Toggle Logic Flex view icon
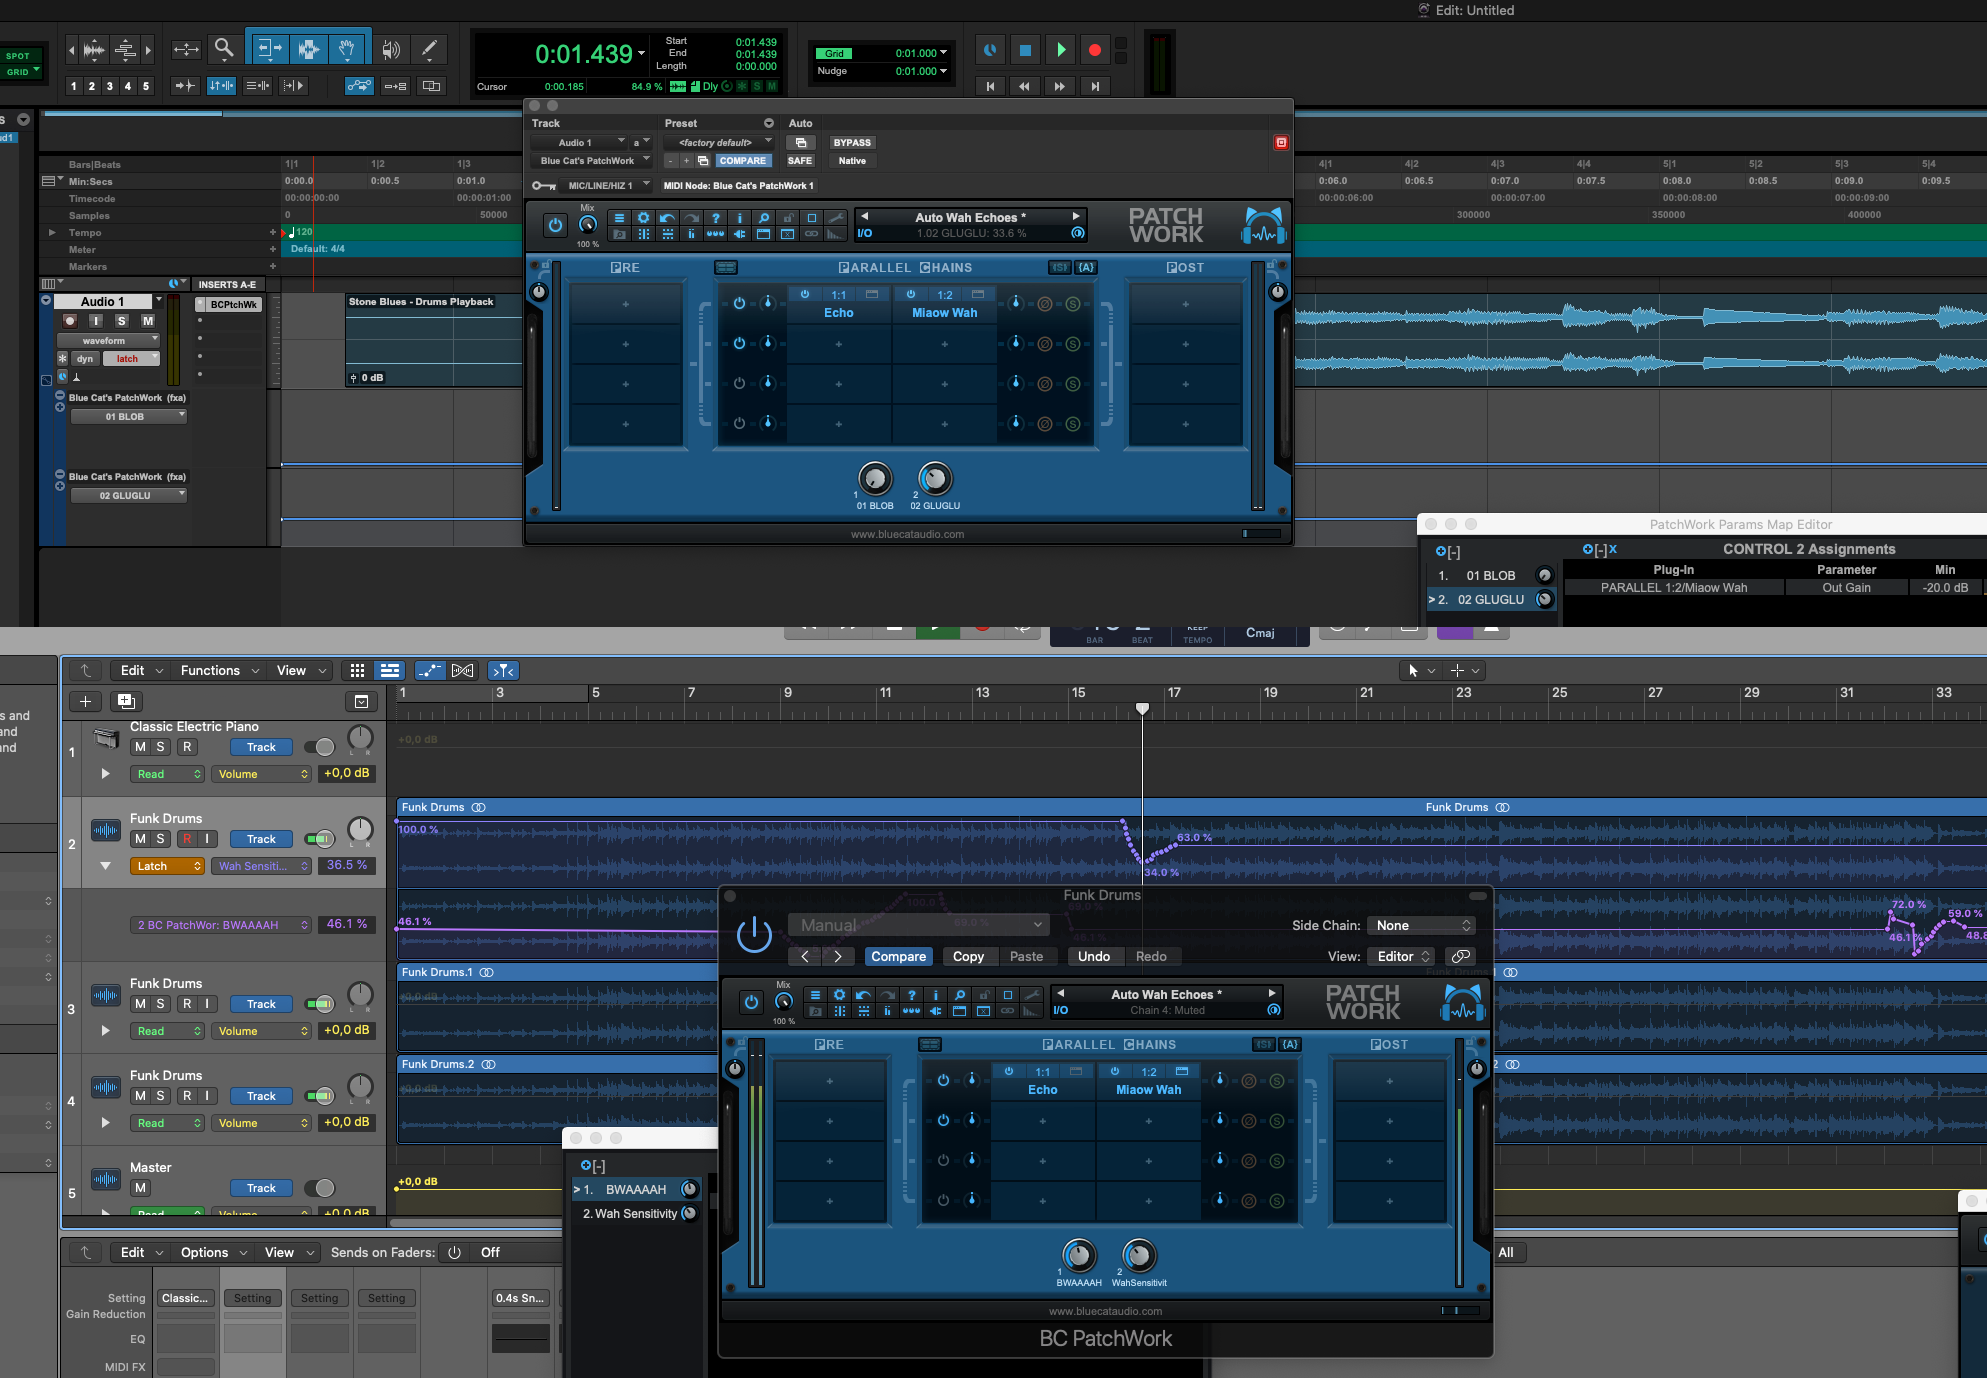Image resolution: width=1987 pixels, height=1378 pixels. pos(463,671)
